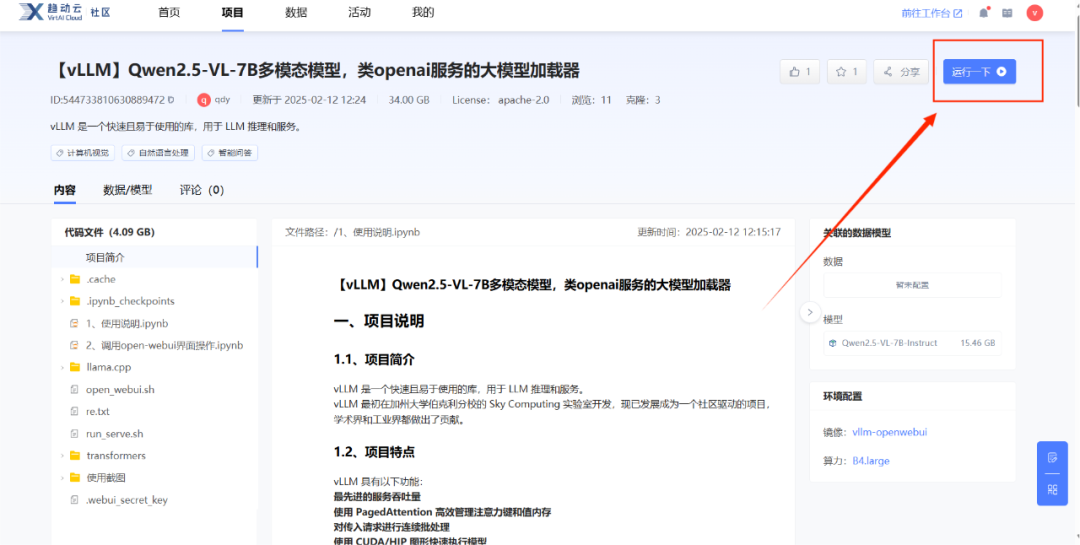Viewport: 1080px width, 545px height.
Task: Expand the .ipynb_checkpoints folder arrow
Action: [62, 301]
